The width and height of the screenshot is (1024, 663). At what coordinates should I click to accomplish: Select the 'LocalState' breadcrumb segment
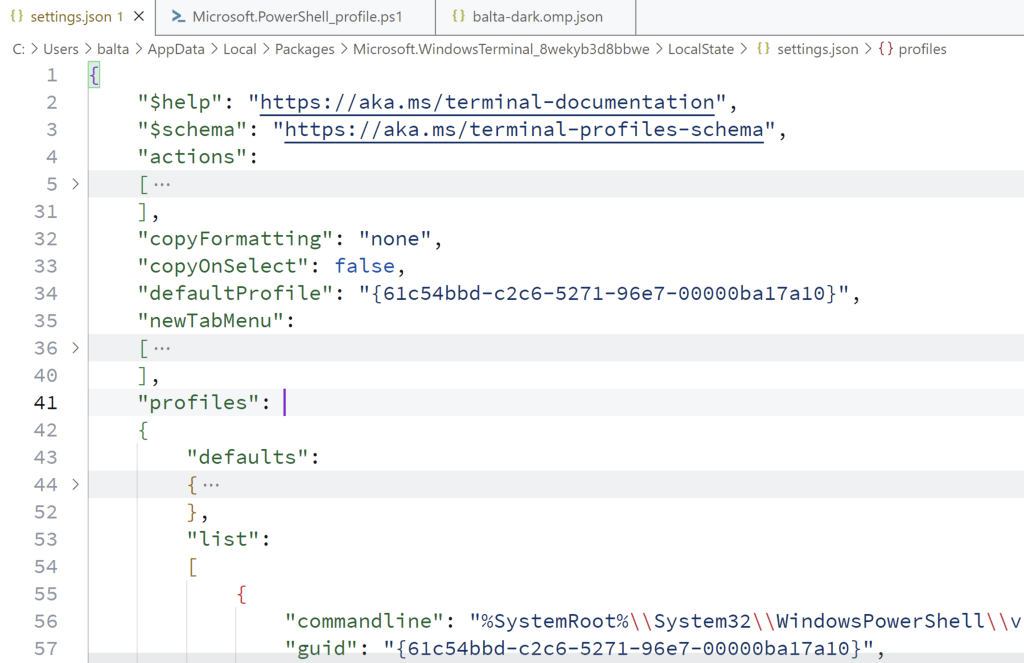point(701,49)
